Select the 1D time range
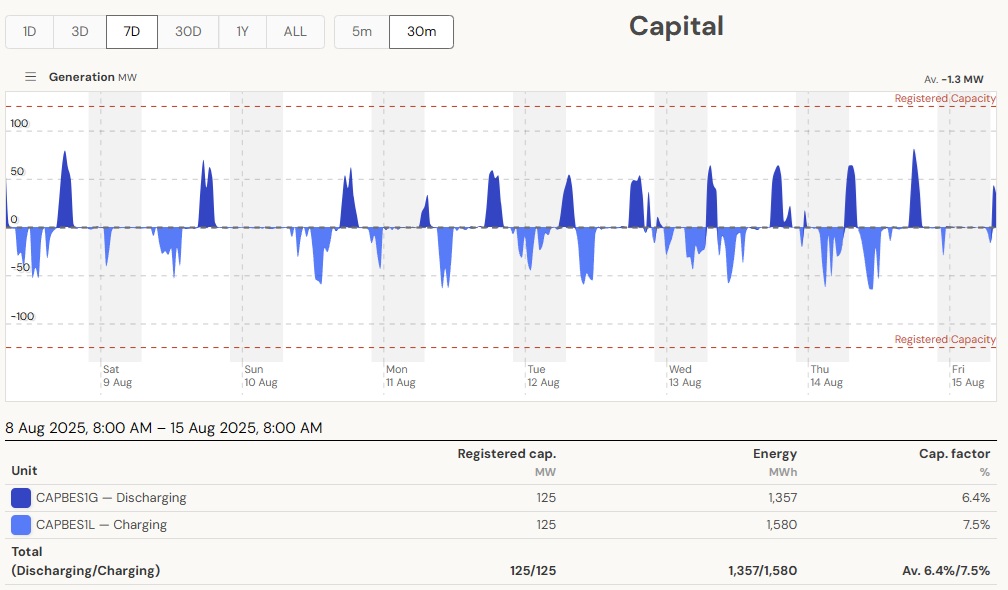The width and height of the screenshot is (1008, 590). click(x=30, y=32)
